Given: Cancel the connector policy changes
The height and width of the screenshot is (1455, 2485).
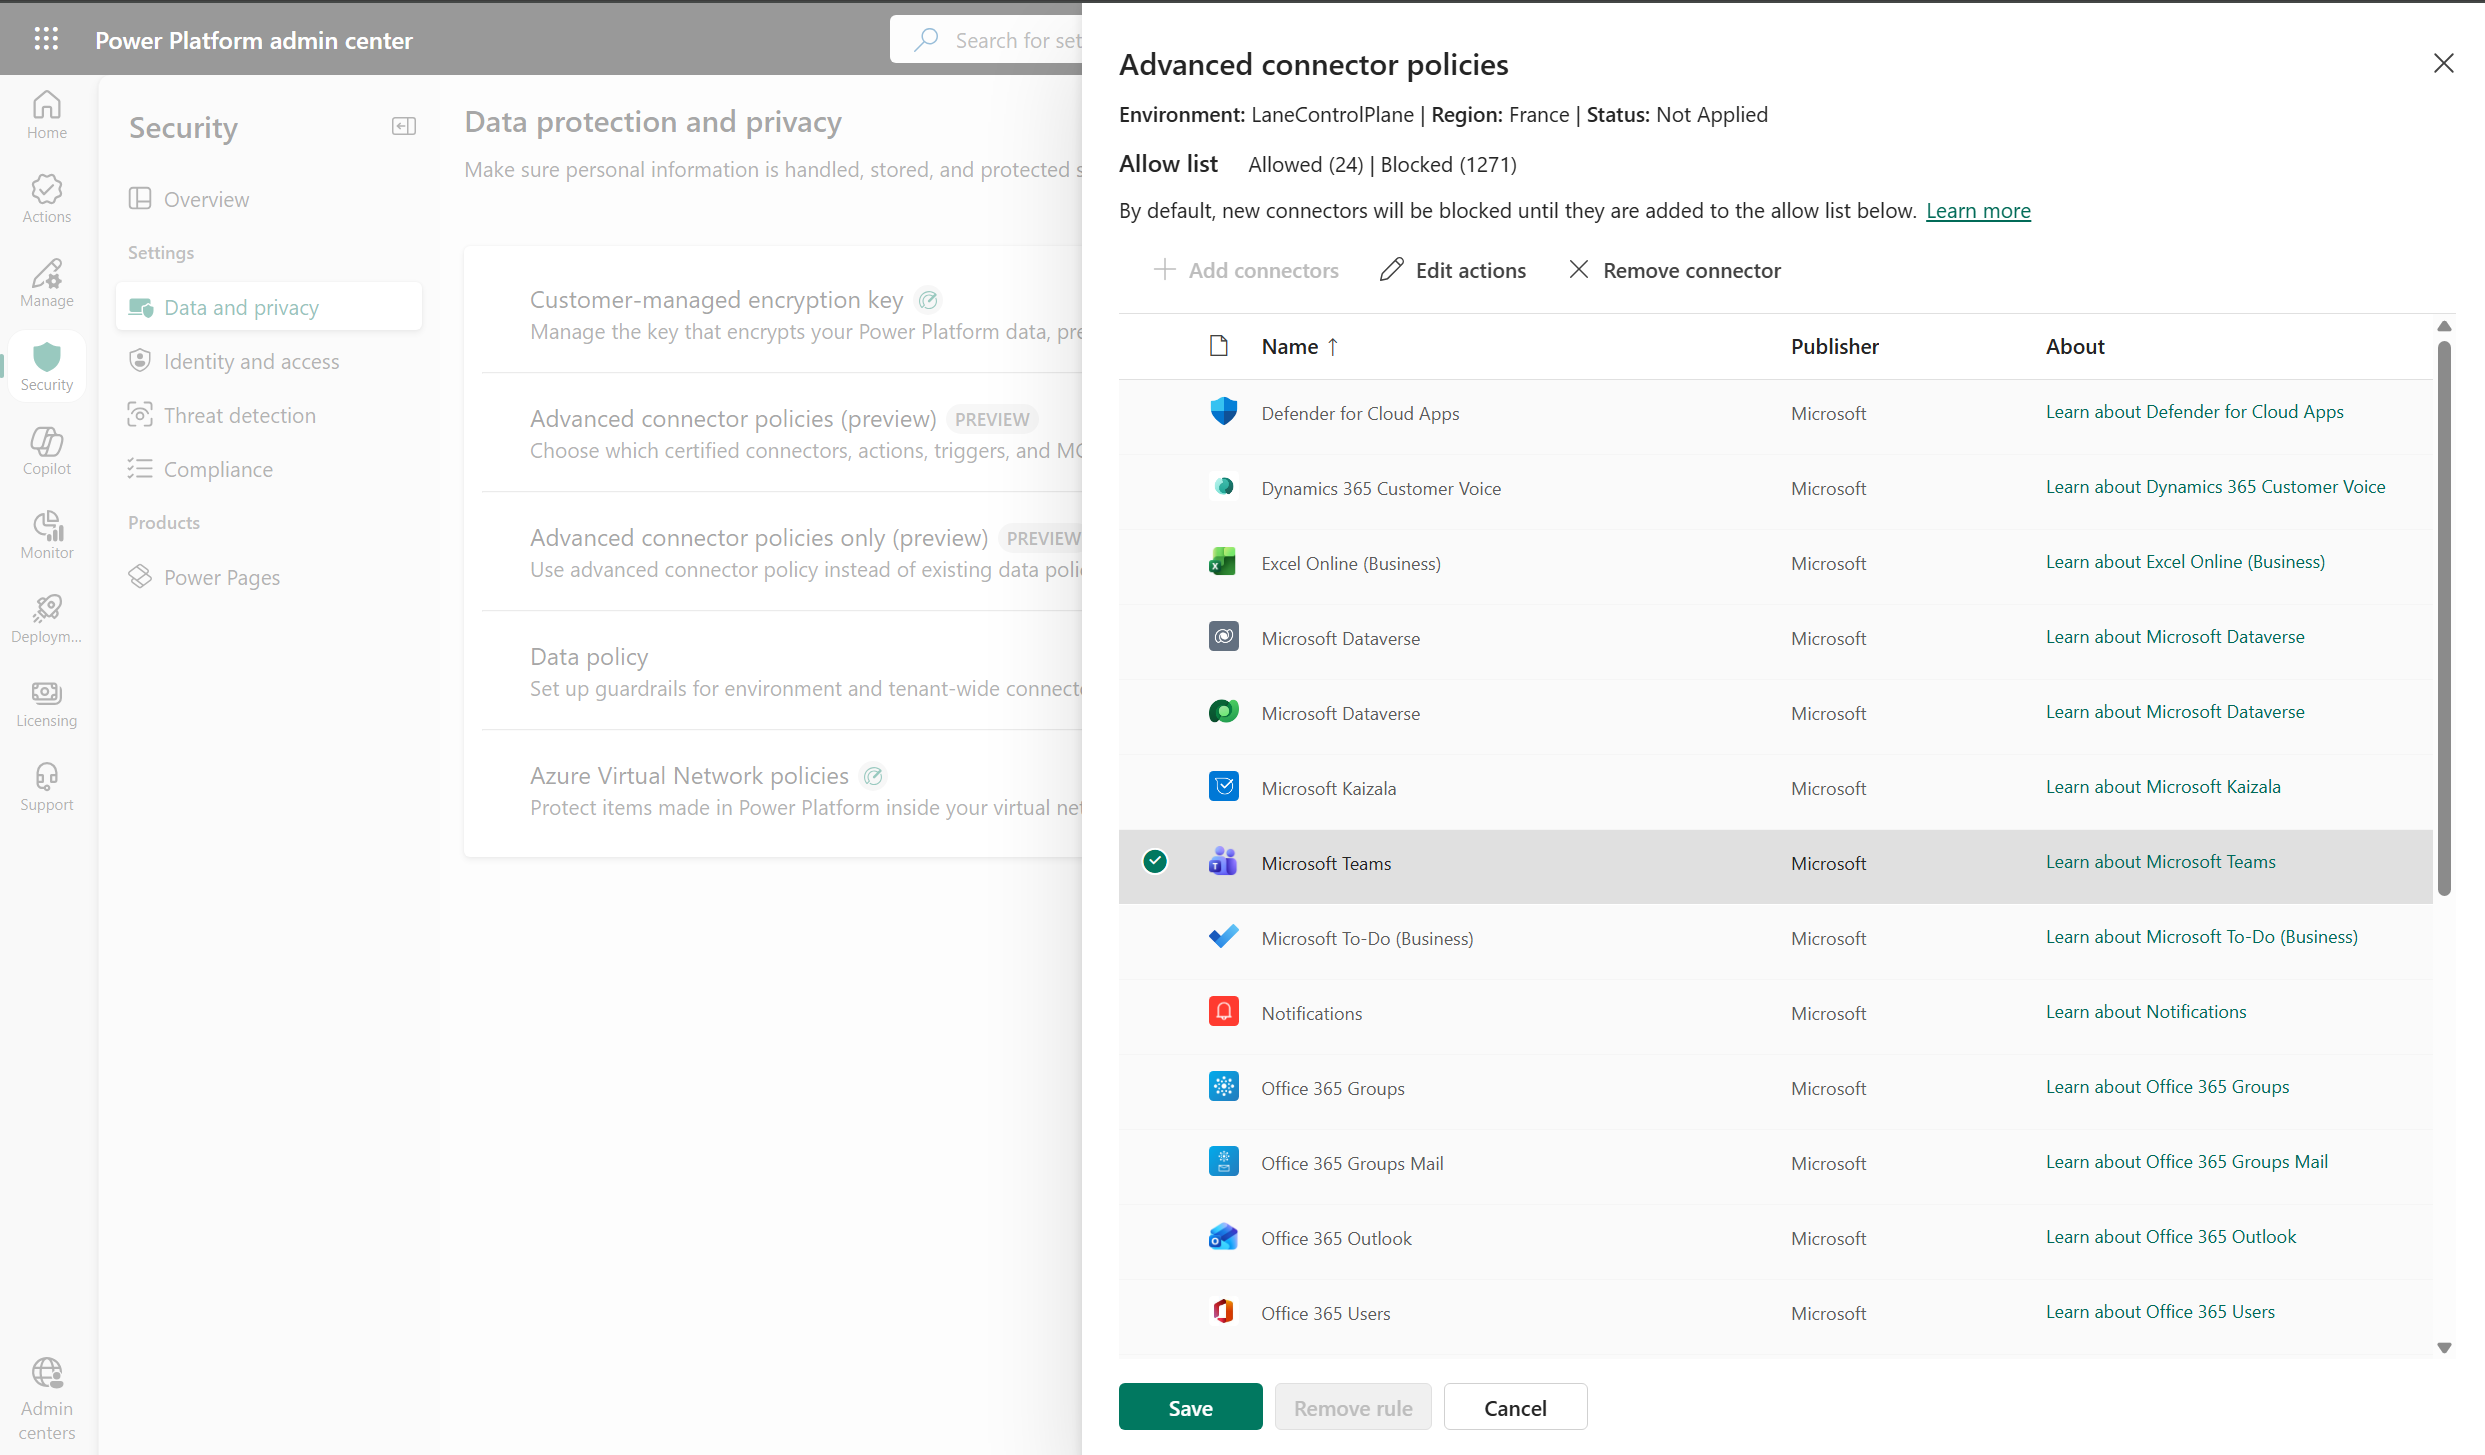Looking at the screenshot, I should tap(1515, 1407).
